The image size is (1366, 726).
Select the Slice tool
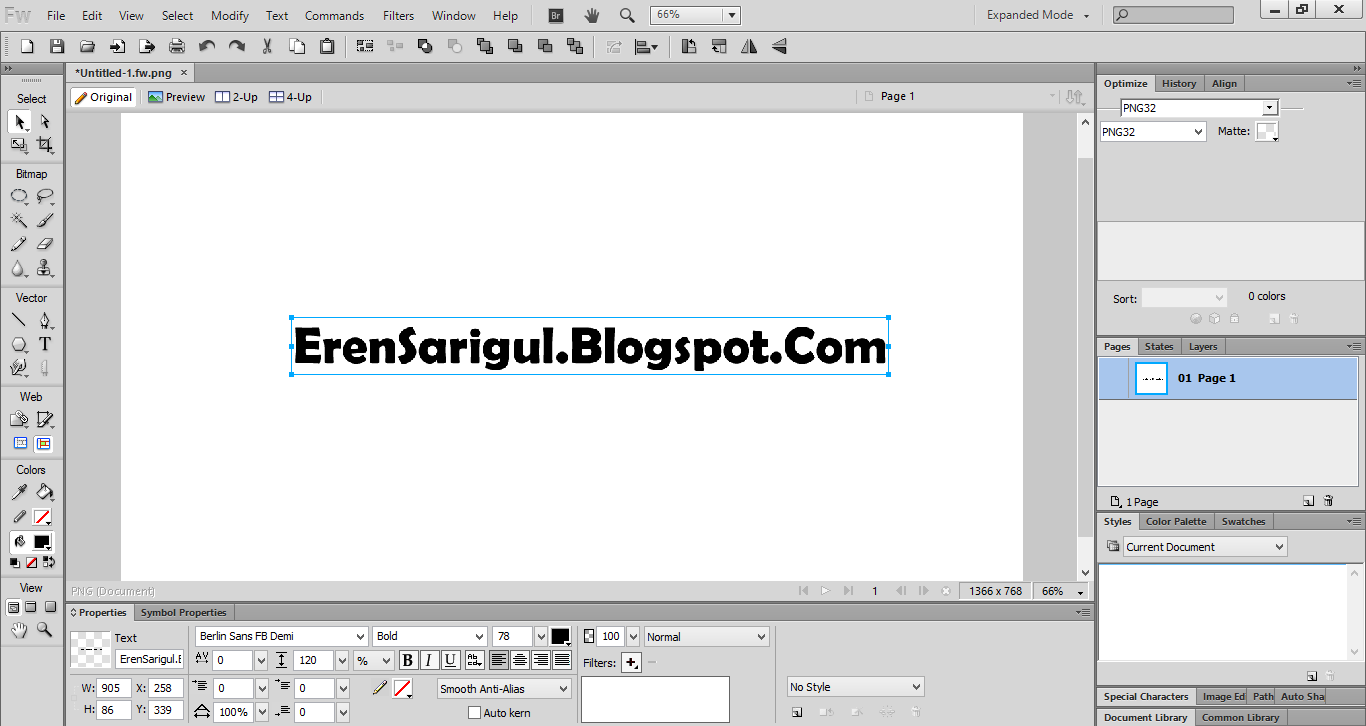[x=44, y=420]
